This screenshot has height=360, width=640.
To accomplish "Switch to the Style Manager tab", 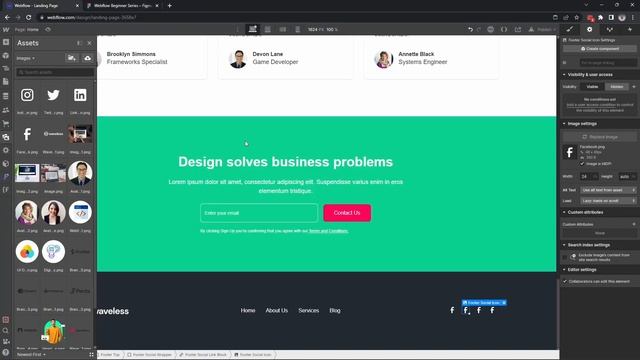I will pyautogui.click(x=610, y=29).
